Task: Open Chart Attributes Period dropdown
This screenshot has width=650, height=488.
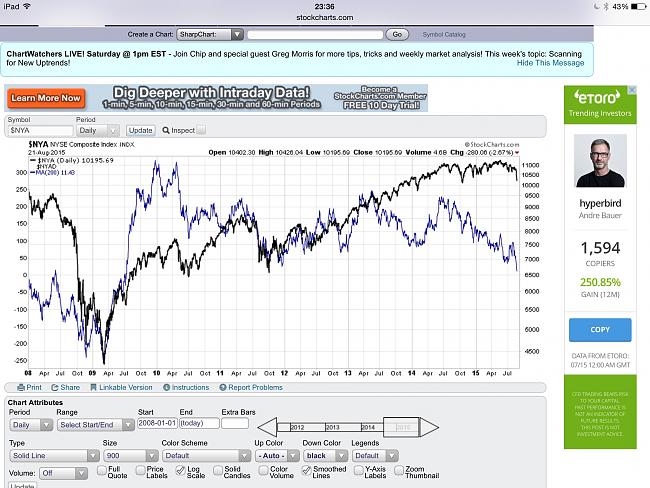Action: coord(31,425)
